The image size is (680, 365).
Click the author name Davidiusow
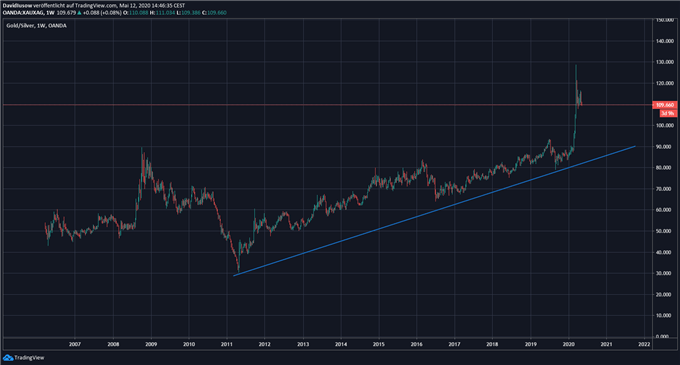pyautogui.click(x=16, y=6)
